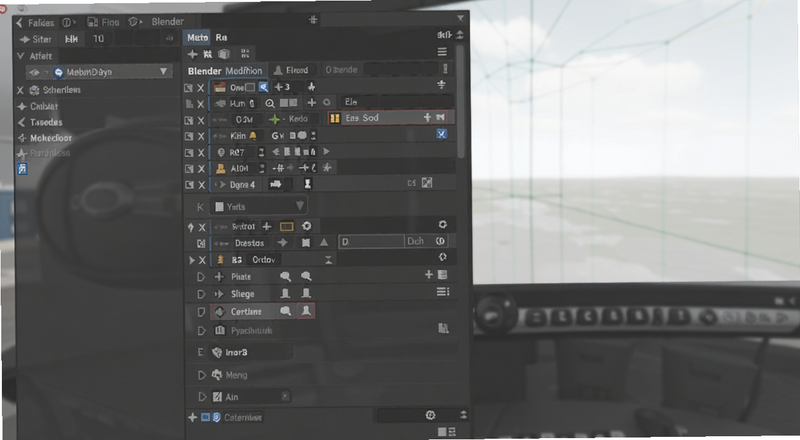Expand the Meng row
800x440 pixels.
(x=202, y=375)
